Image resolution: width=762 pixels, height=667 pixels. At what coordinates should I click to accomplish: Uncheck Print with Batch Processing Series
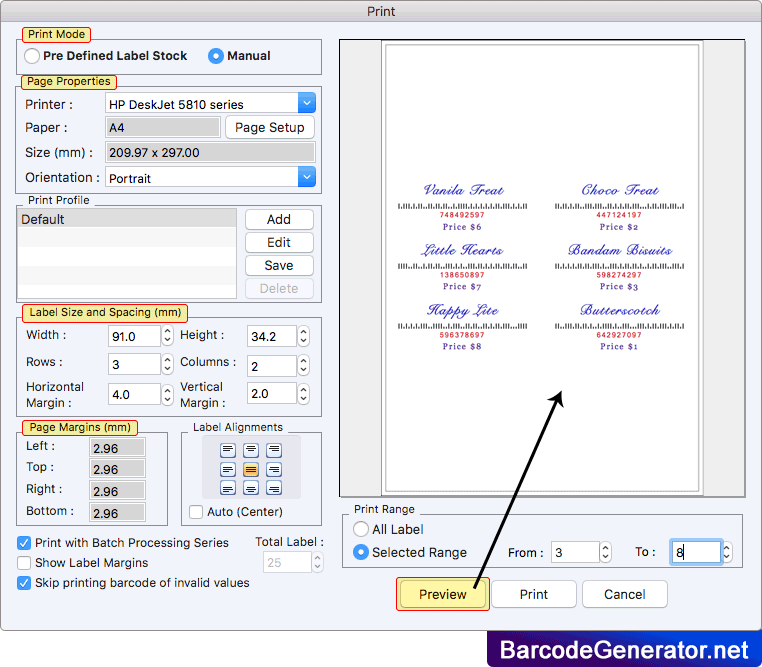[x=24, y=543]
